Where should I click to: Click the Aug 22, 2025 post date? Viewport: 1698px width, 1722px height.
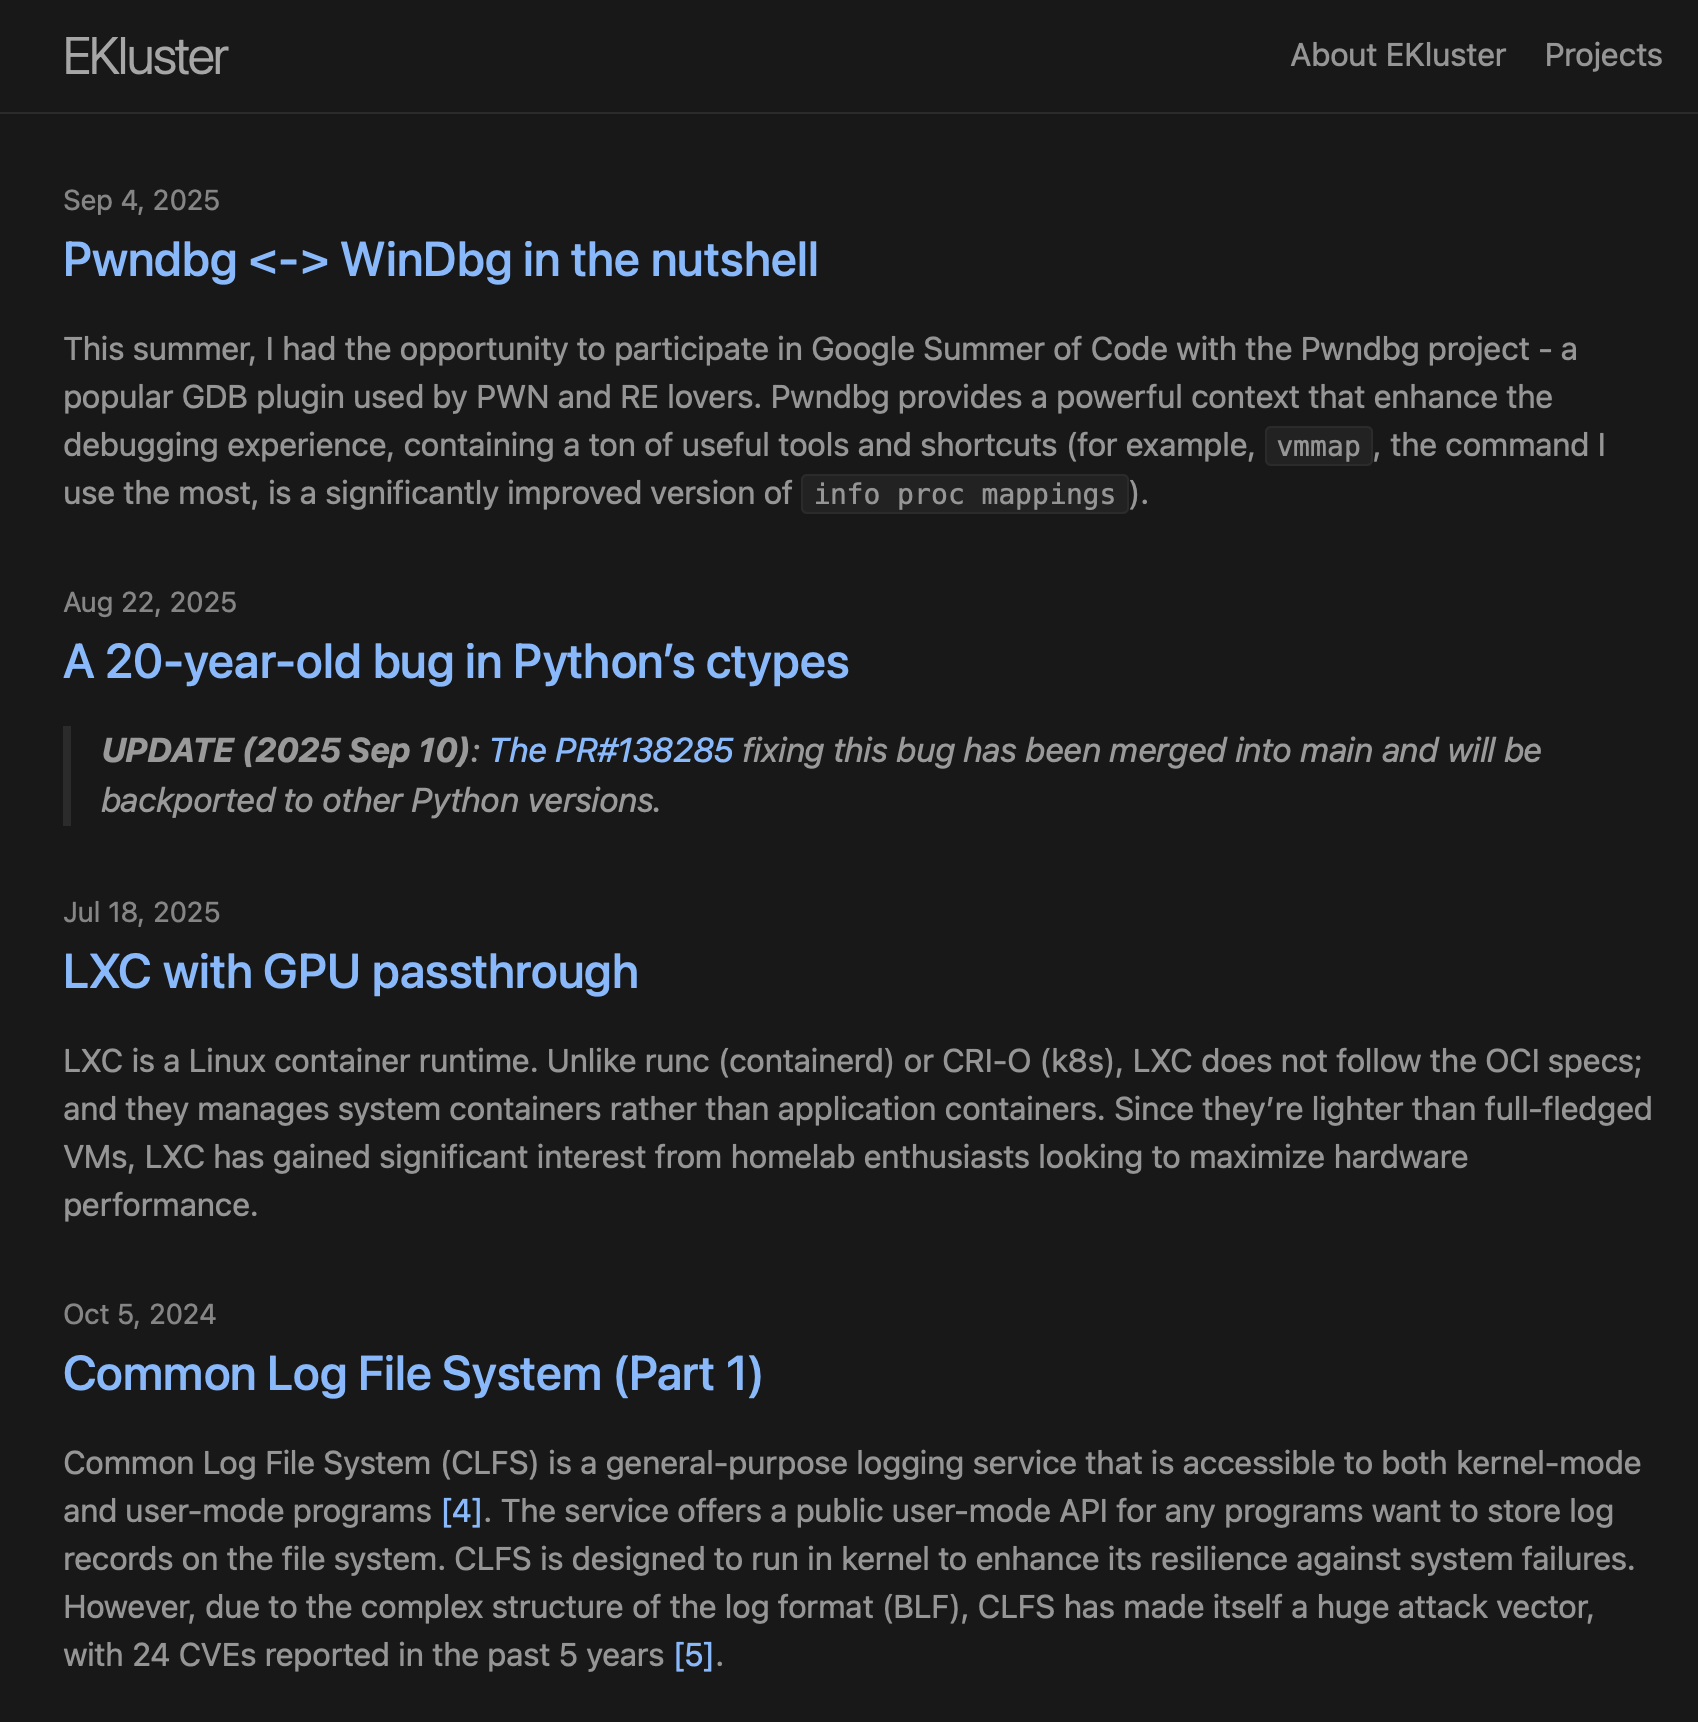coord(150,602)
